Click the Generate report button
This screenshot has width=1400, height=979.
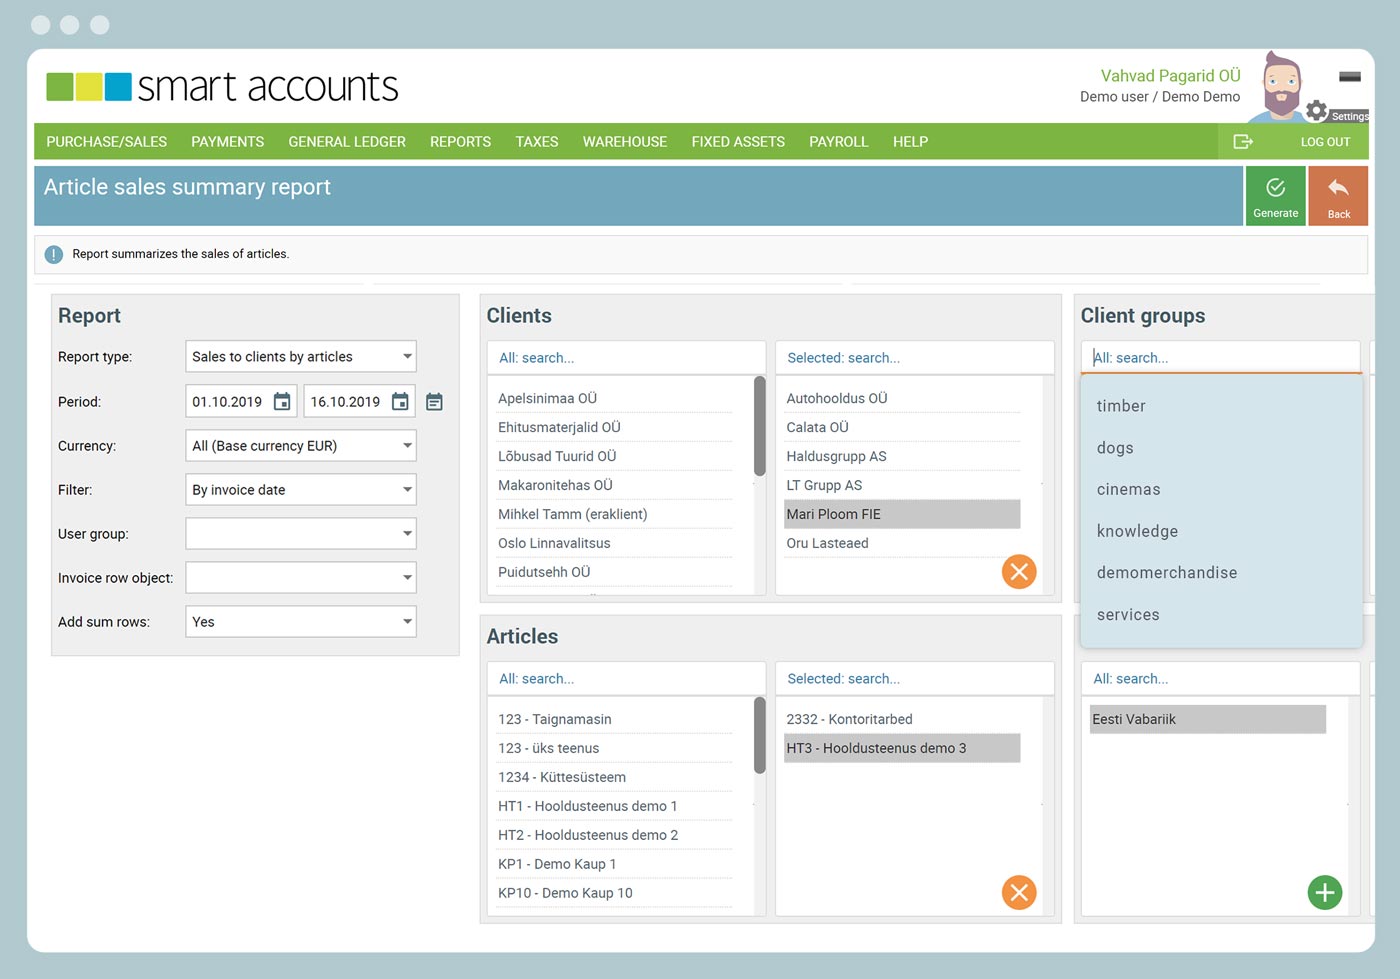1275,196
